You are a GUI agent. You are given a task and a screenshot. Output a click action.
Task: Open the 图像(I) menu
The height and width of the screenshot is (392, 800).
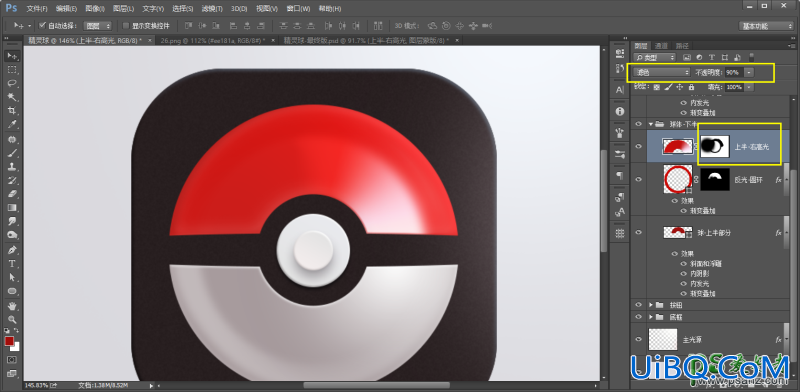tap(95, 9)
